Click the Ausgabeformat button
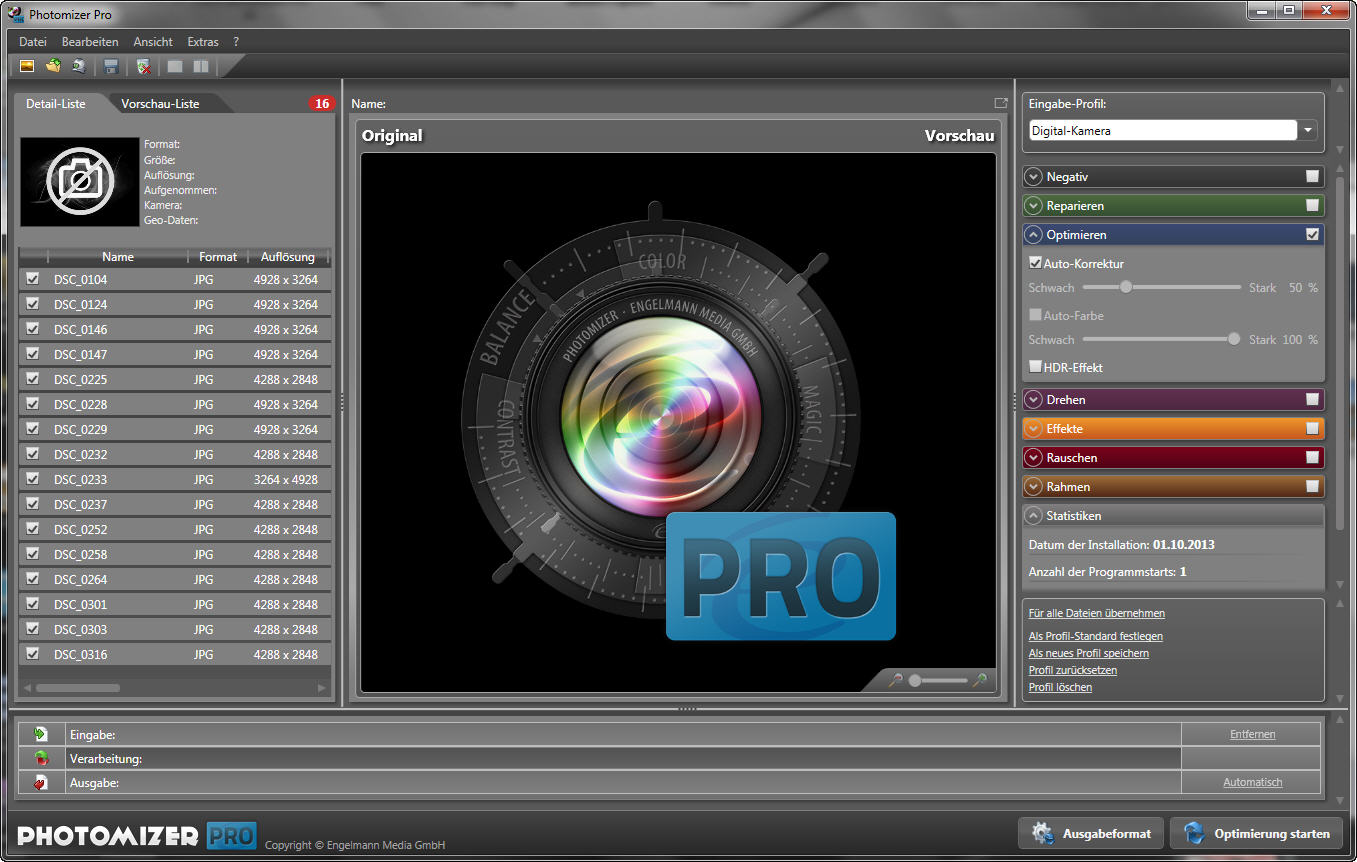The height and width of the screenshot is (862, 1357). (x=1091, y=833)
